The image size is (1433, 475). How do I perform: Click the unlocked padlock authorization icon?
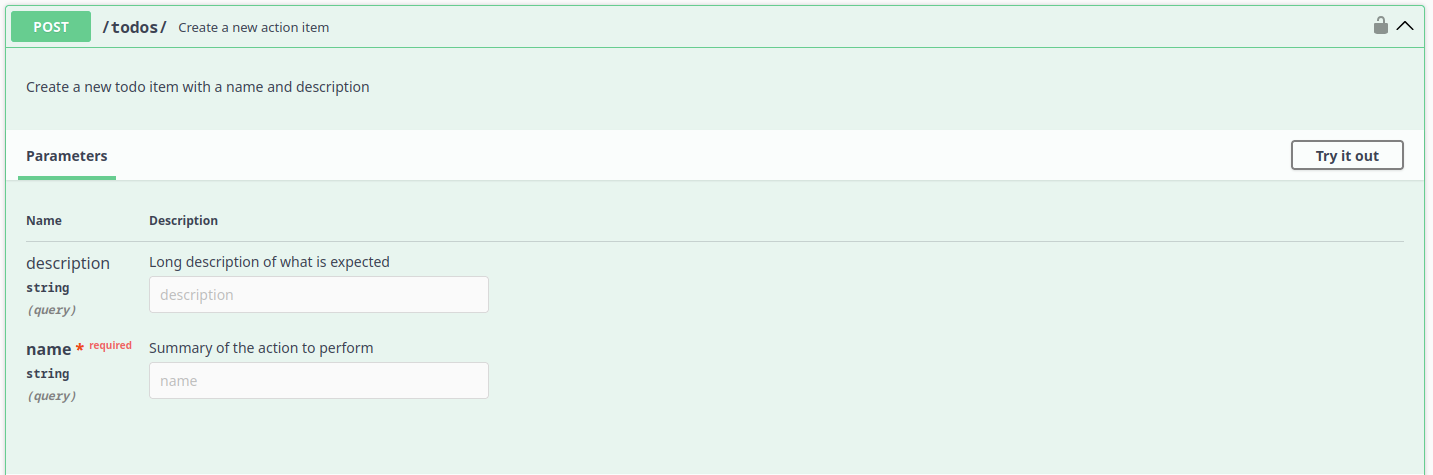click(x=1380, y=26)
